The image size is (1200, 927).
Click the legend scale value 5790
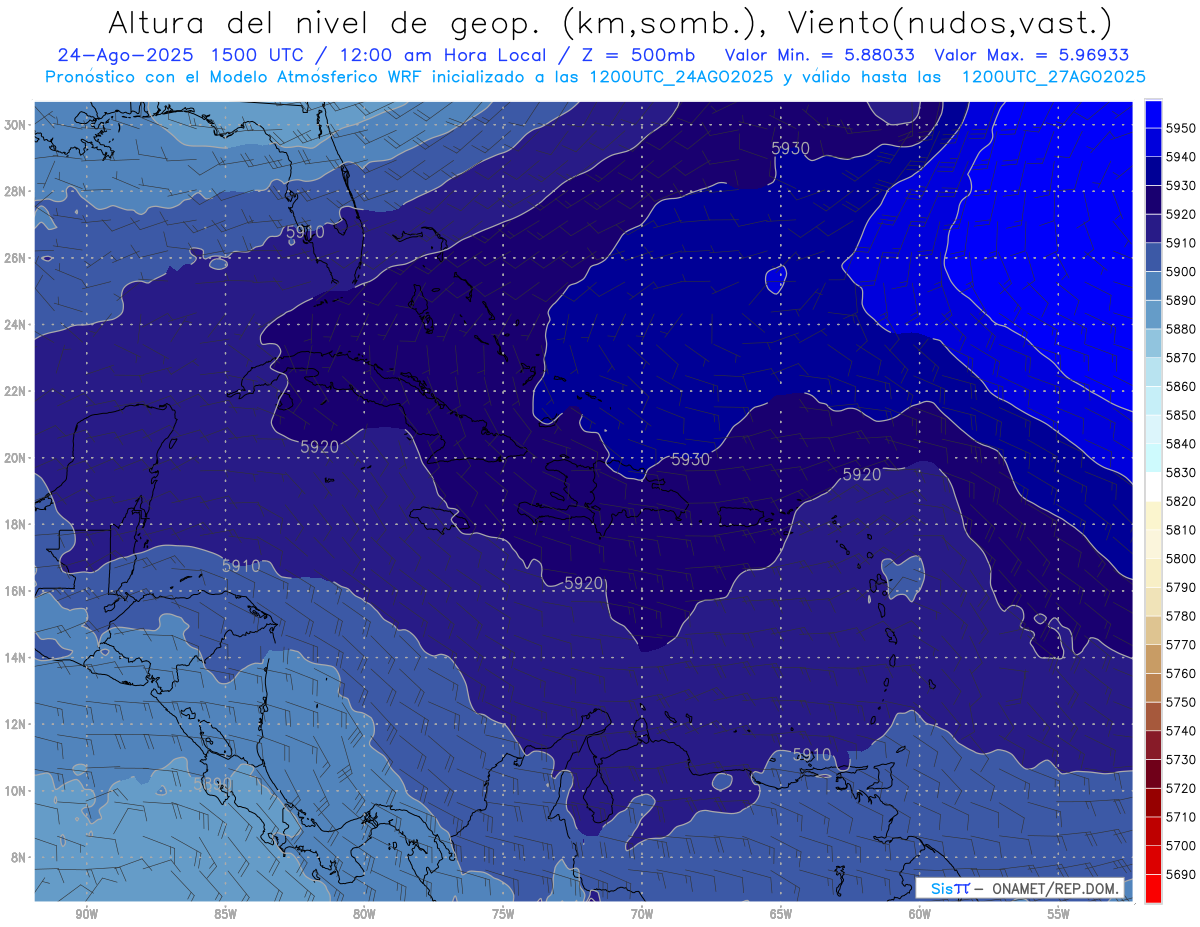[x=1181, y=587]
